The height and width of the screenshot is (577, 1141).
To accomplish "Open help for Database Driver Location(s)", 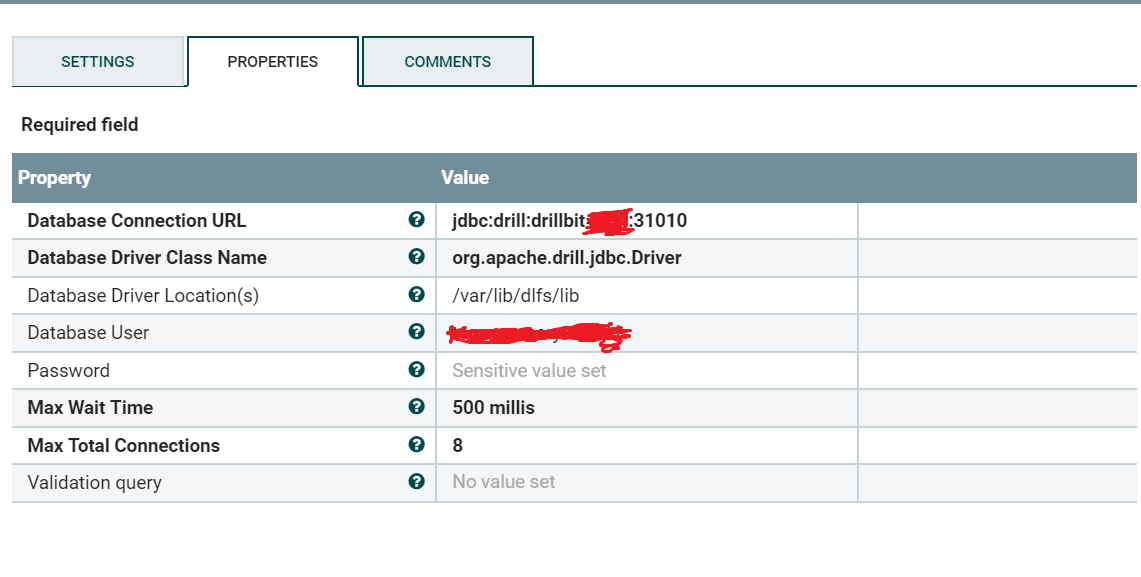I will (417, 295).
